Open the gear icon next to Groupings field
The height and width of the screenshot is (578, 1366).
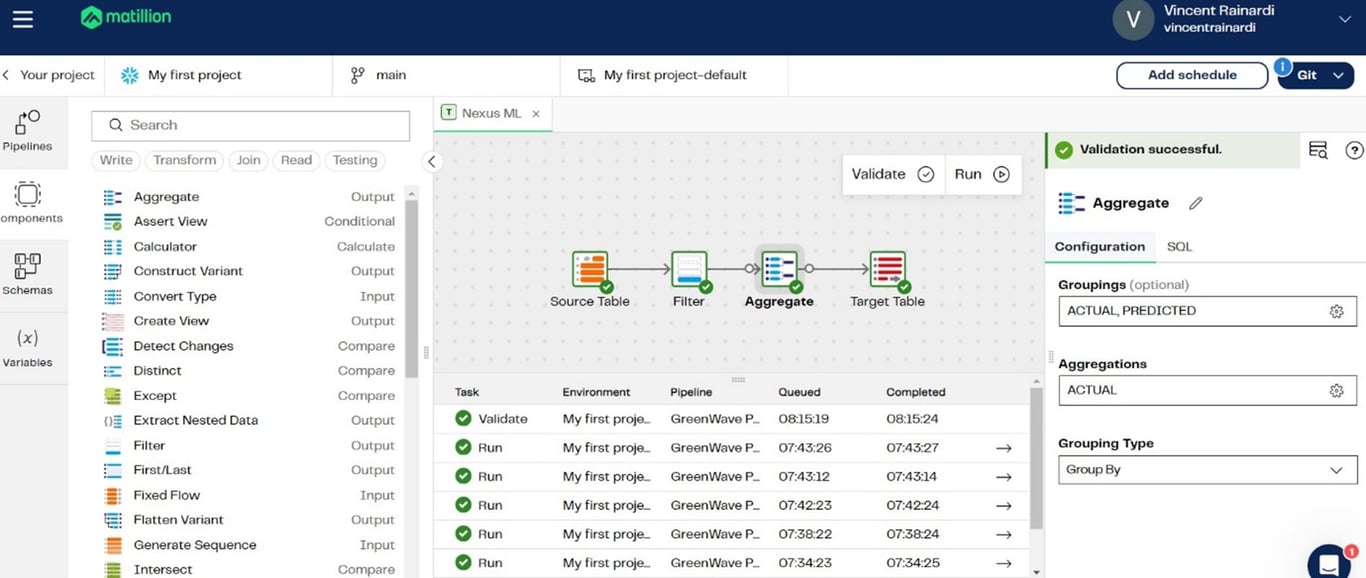(x=1337, y=311)
